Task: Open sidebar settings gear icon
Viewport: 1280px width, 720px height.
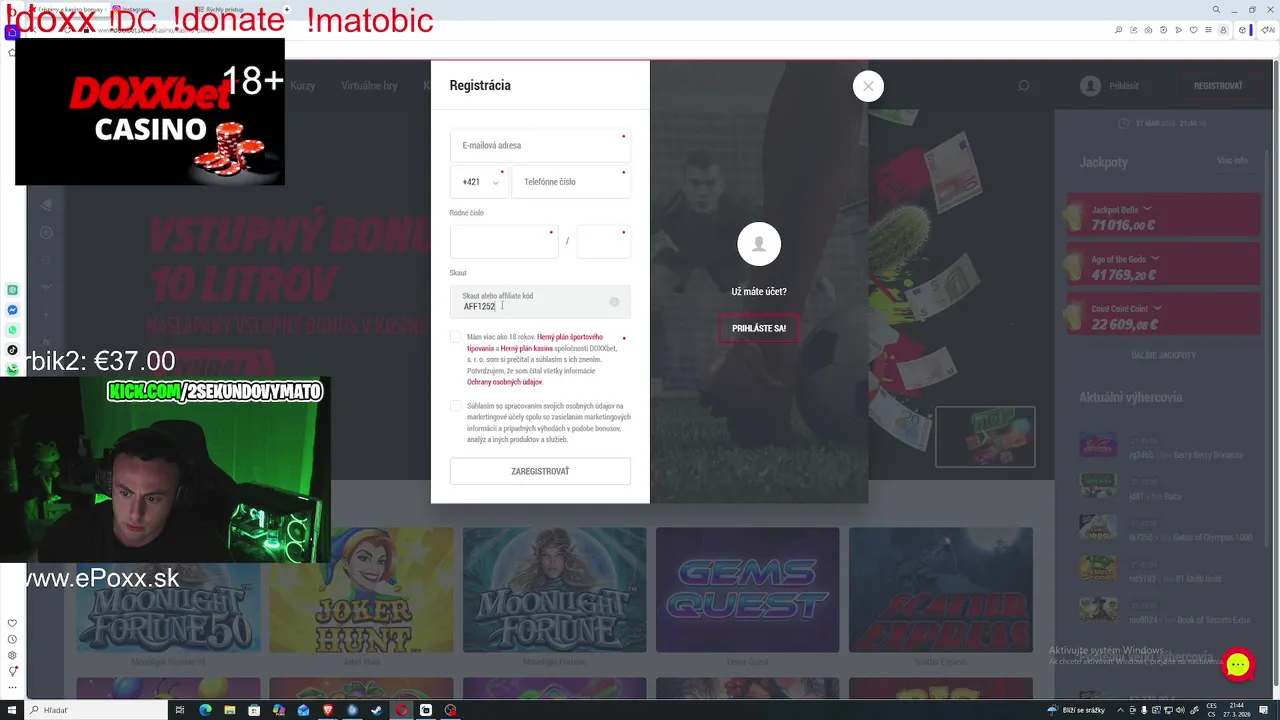Action: [12, 655]
